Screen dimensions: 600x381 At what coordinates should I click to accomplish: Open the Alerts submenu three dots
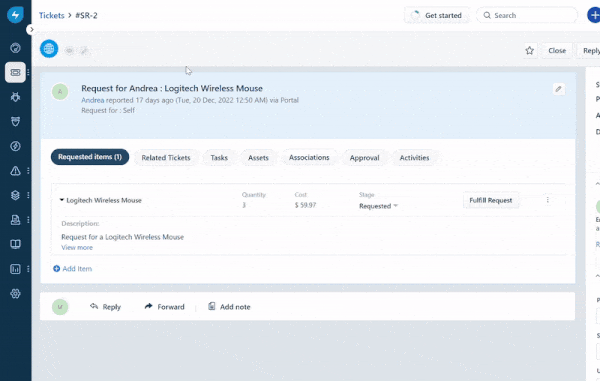[x=28, y=171]
